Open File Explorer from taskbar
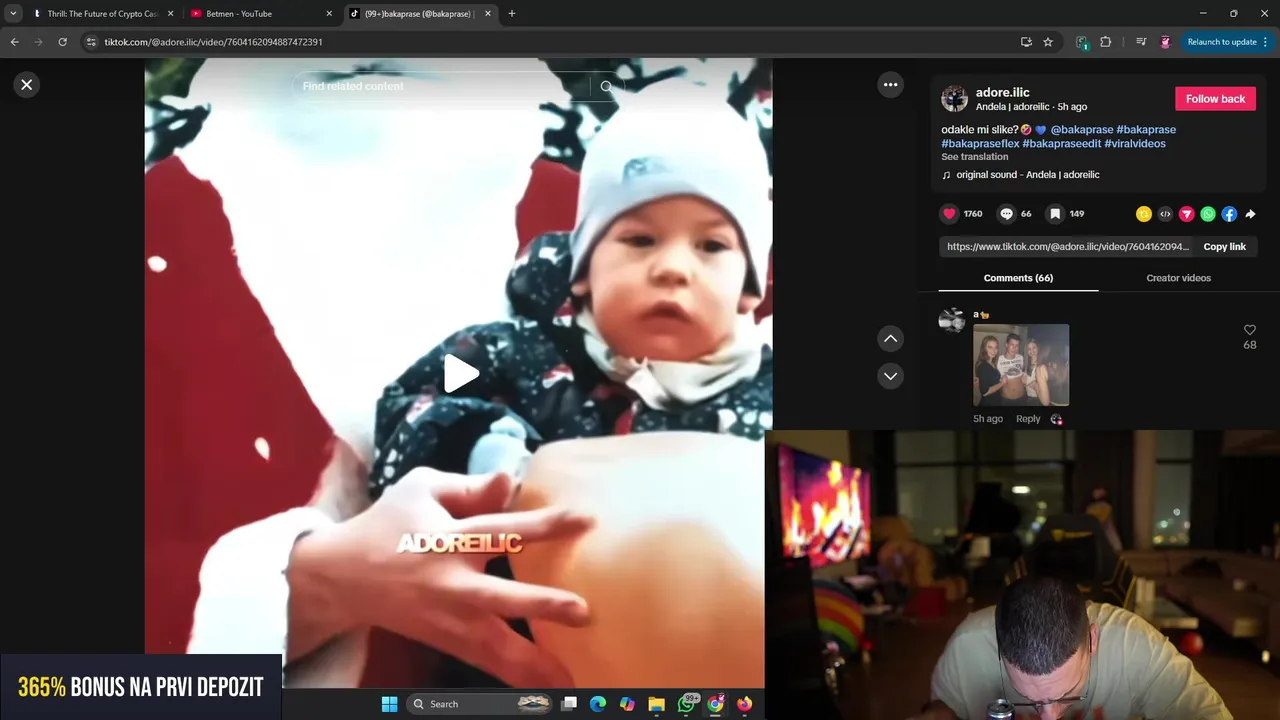 (656, 704)
